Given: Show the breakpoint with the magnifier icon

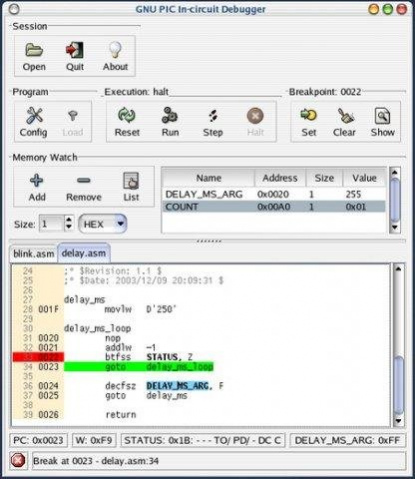Looking at the screenshot, I should pos(382,116).
